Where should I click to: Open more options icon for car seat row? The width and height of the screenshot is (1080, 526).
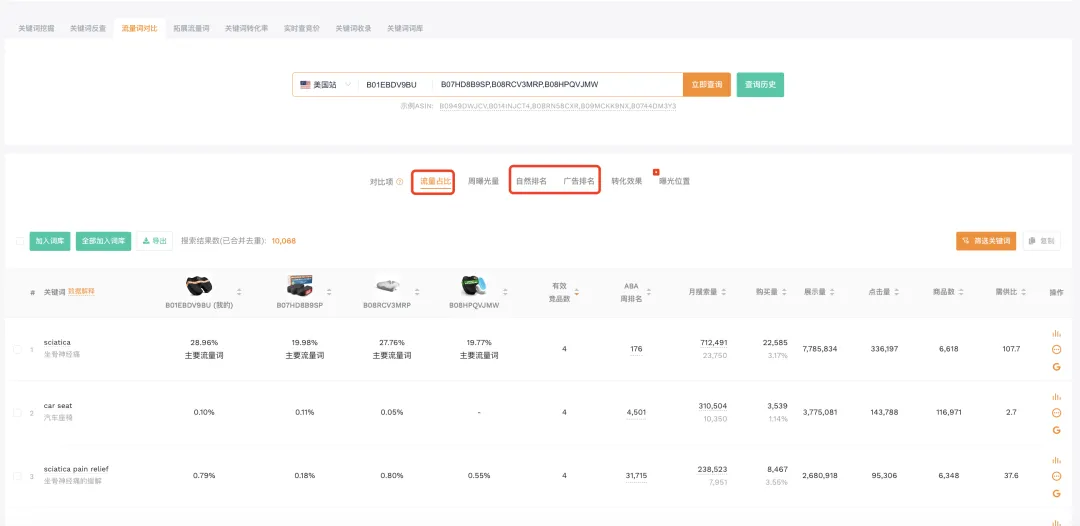tap(1056, 413)
